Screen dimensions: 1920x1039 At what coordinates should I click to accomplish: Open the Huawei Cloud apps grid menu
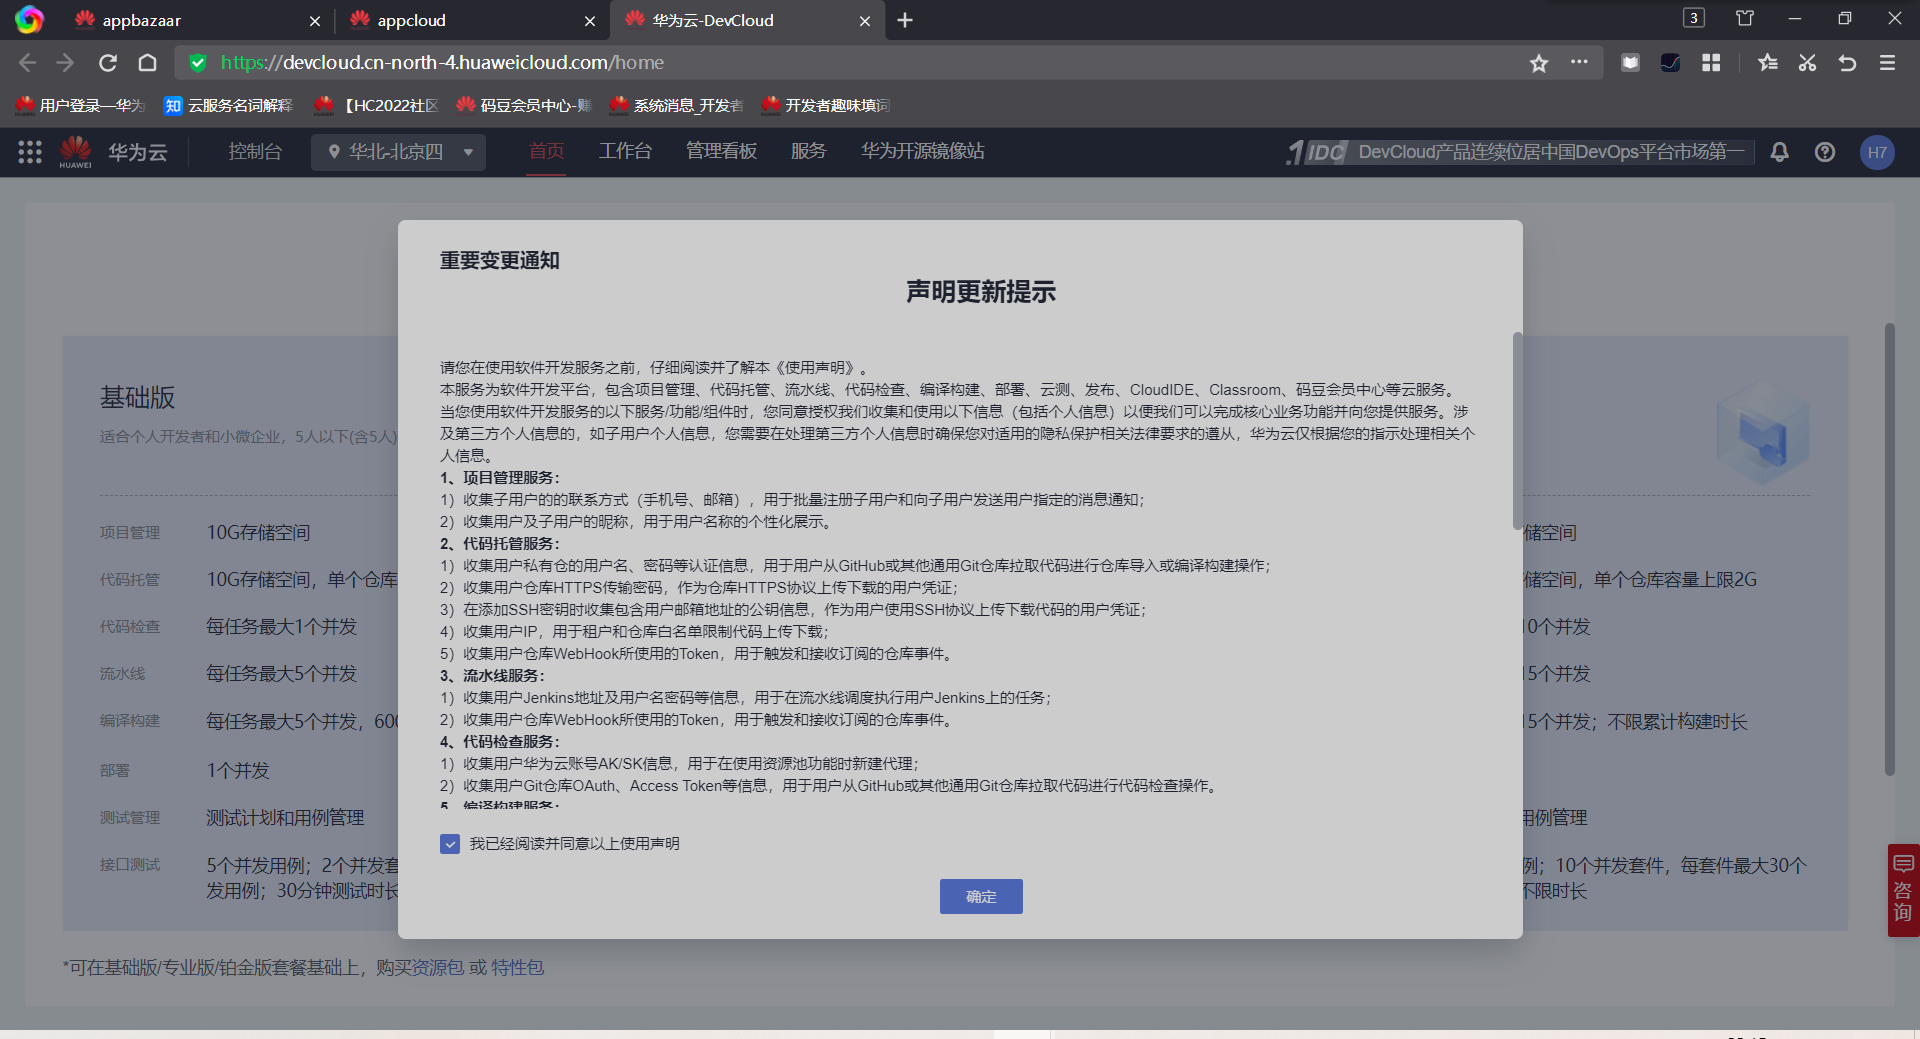click(30, 152)
